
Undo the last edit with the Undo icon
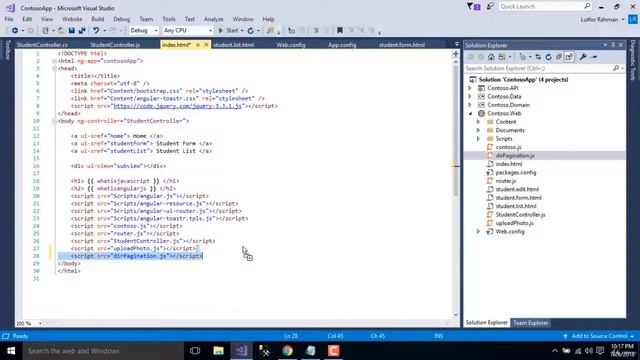click(x=96, y=31)
